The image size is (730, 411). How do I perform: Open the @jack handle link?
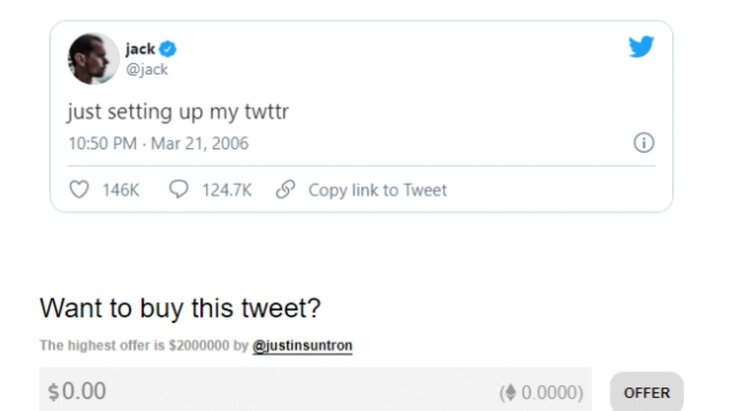click(x=146, y=69)
